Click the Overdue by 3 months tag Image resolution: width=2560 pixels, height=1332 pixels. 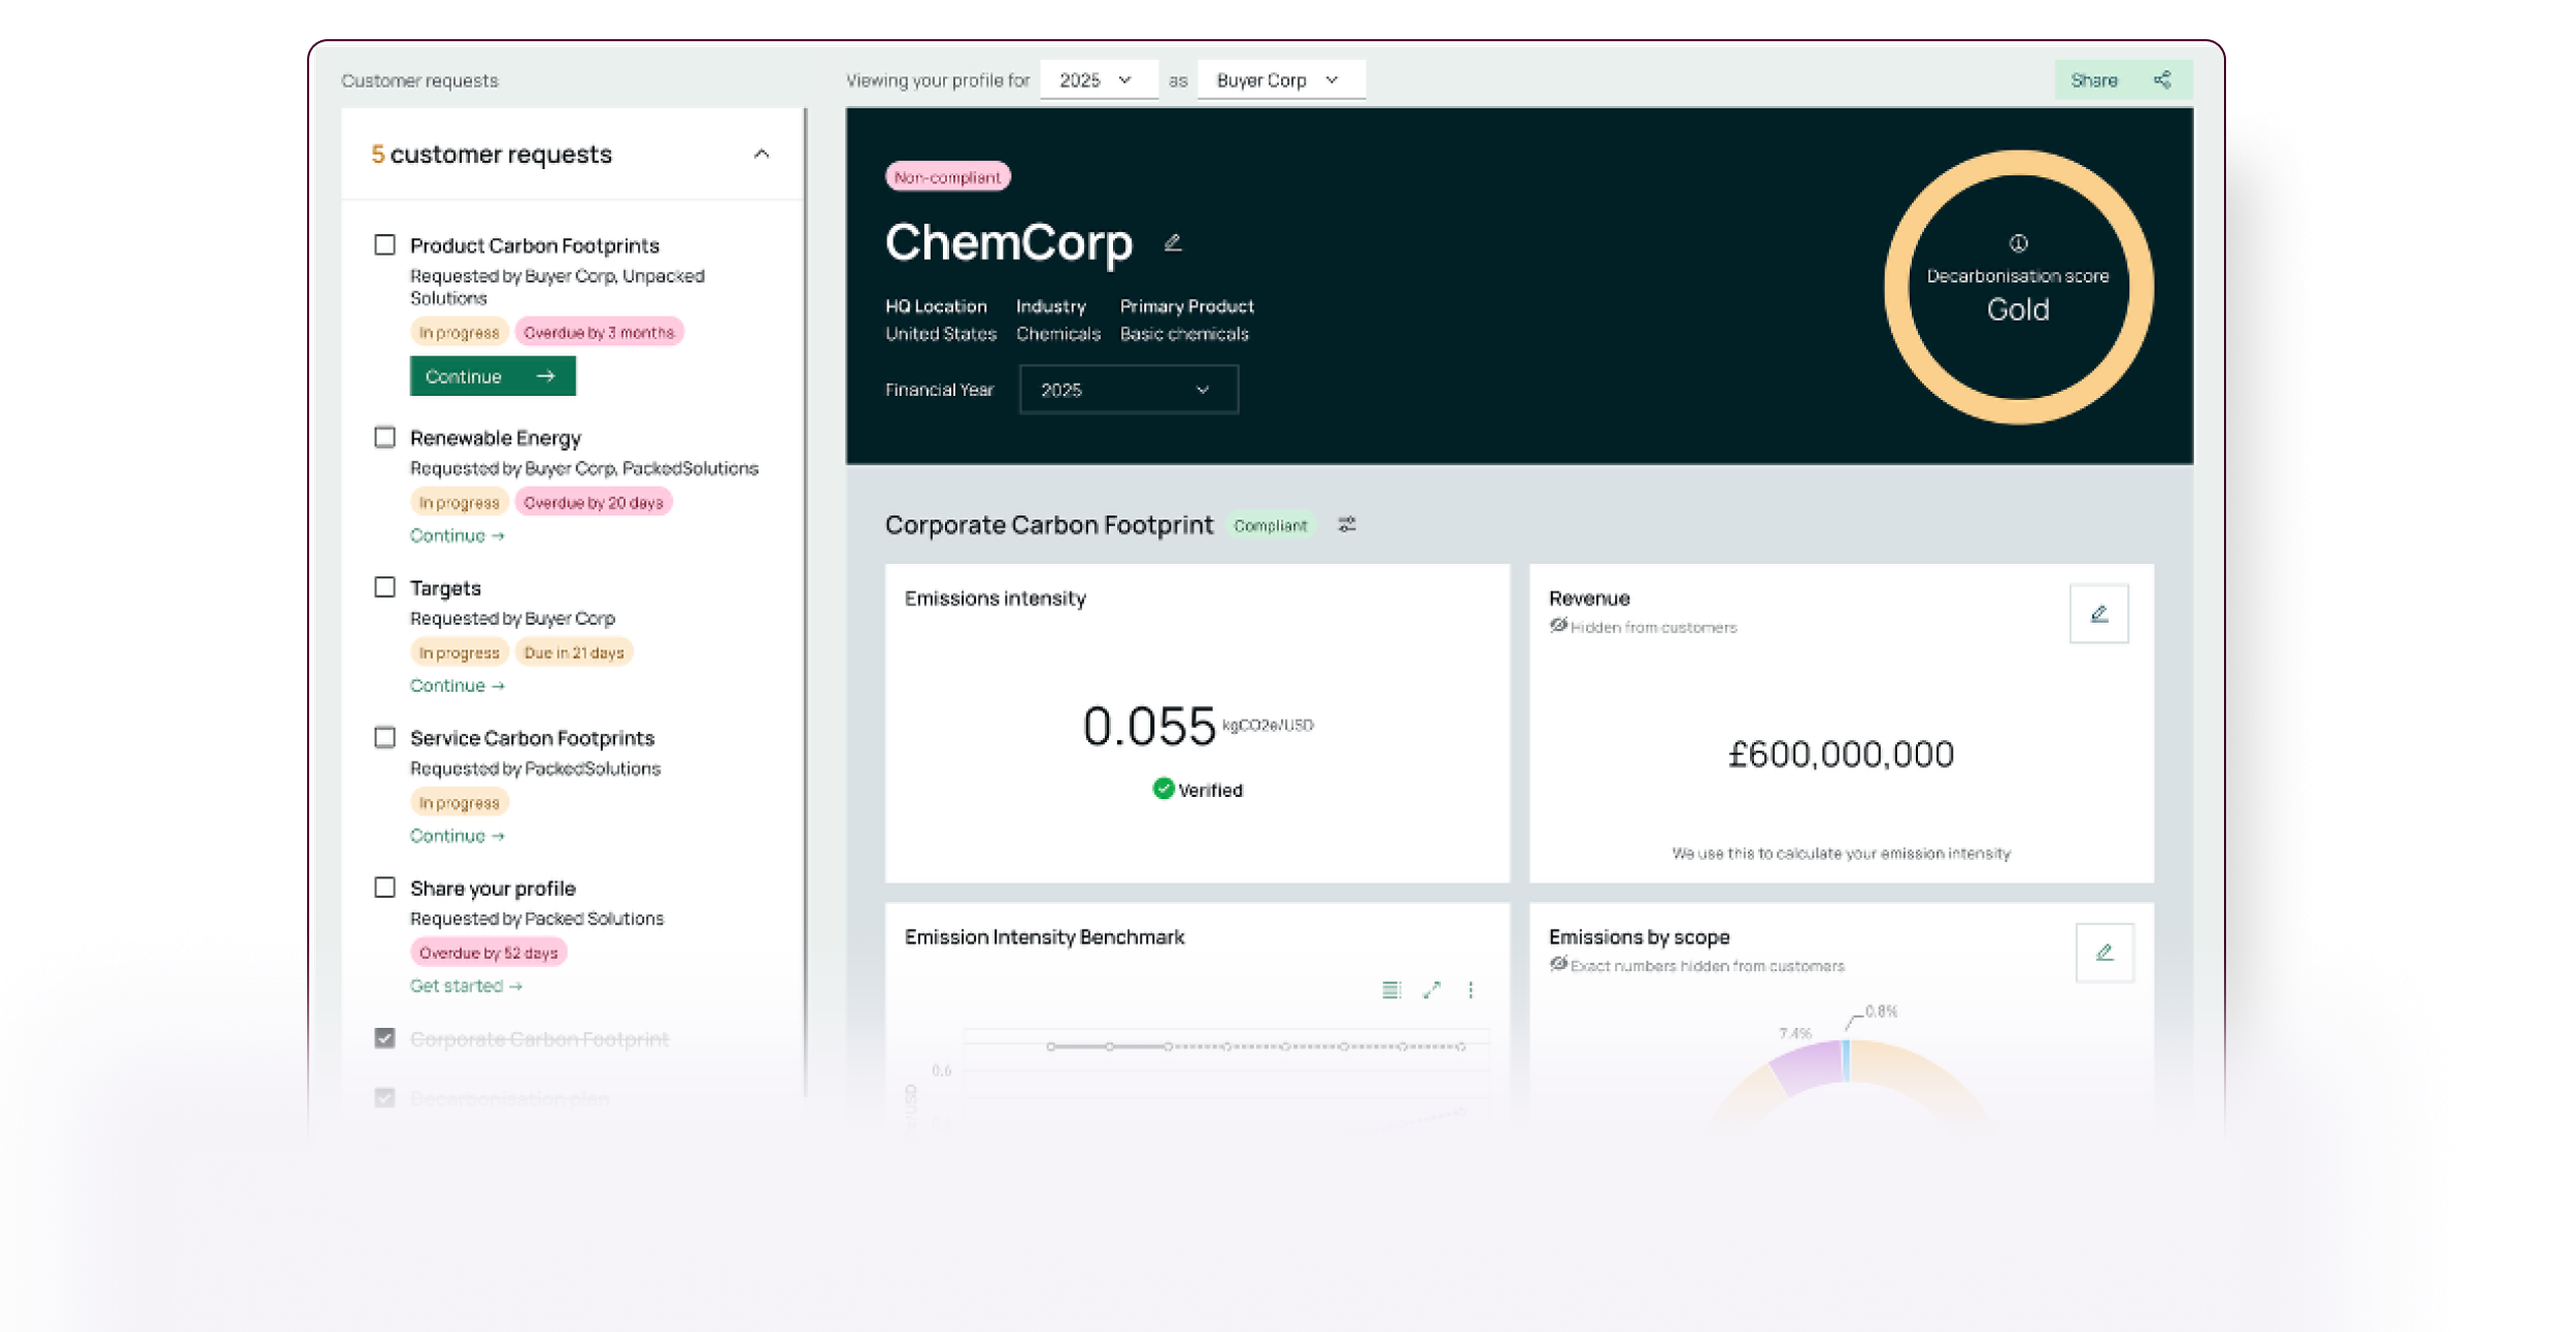pos(598,332)
